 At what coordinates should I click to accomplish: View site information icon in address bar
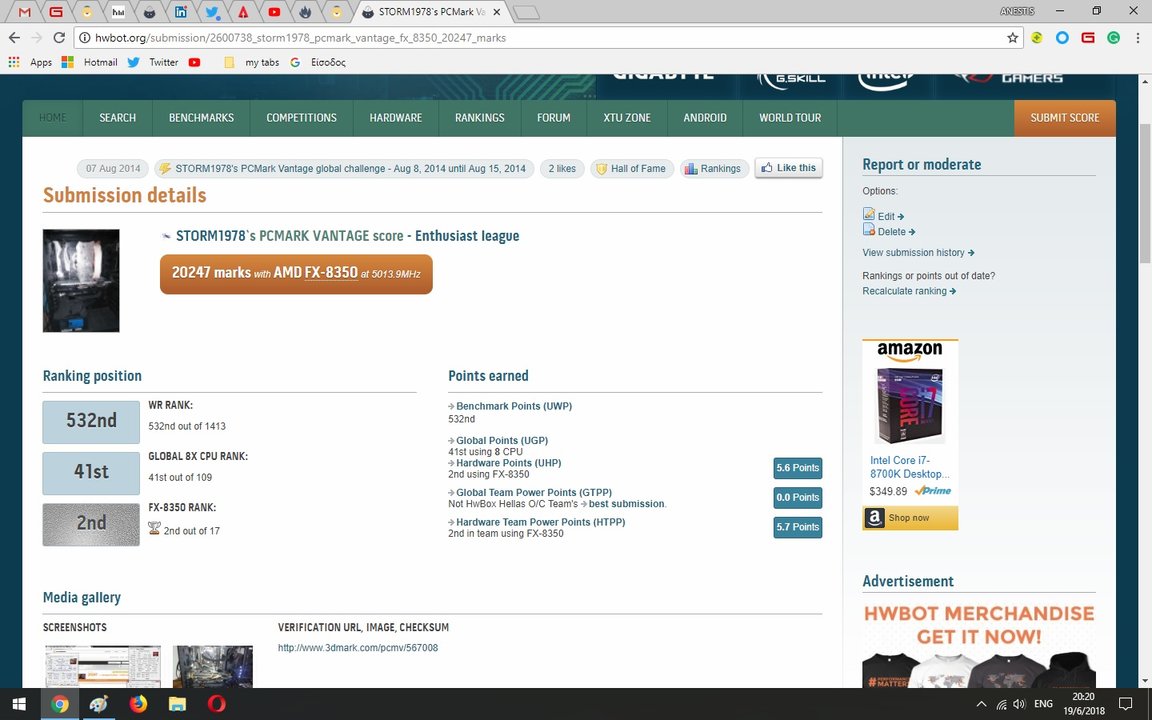point(85,37)
